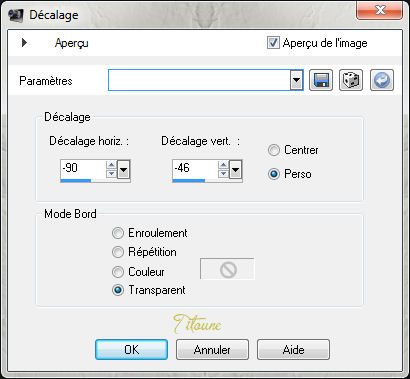This screenshot has height=379, width=410.
Task: Click the Décalage horiz. field showing -90
Action: pos(83,168)
